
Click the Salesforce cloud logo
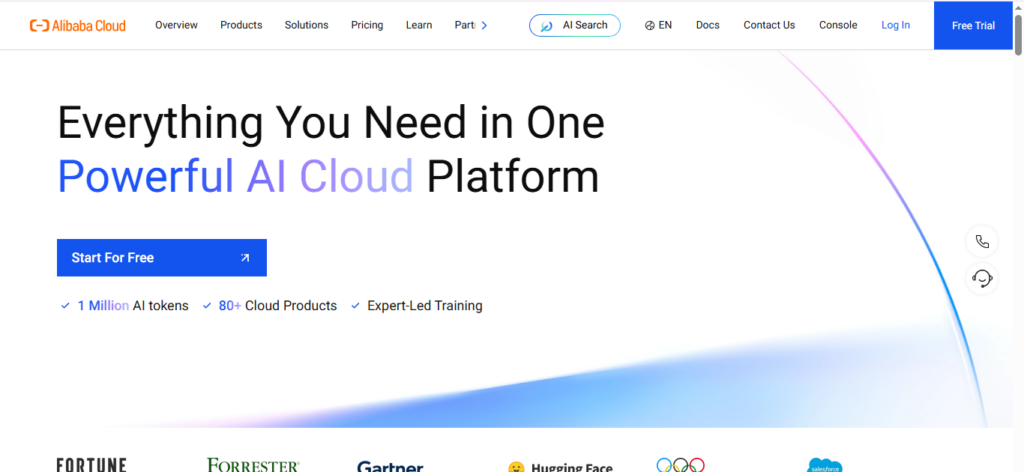pyautogui.click(x=825, y=465)
